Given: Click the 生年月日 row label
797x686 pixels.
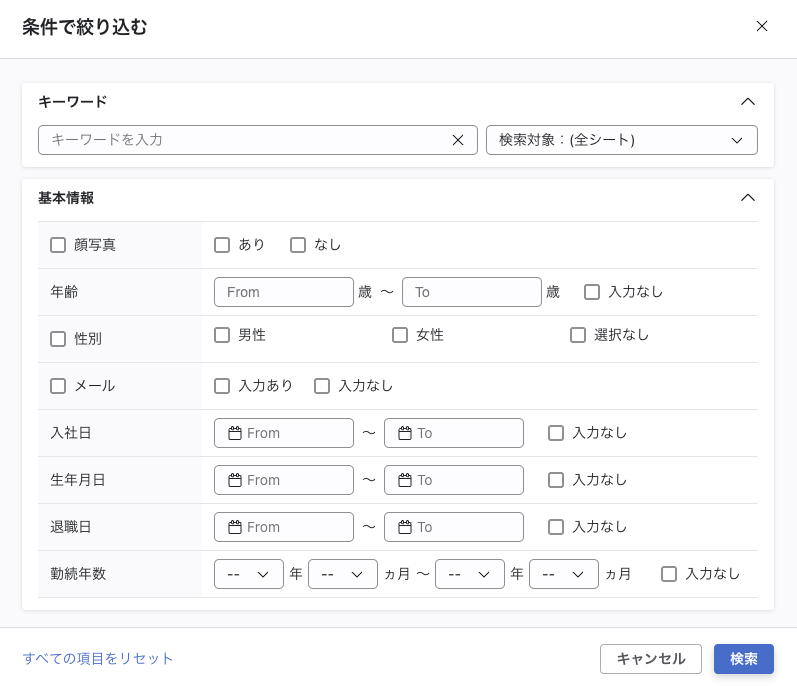Looking at the screenshot, I should tap(78, 480).
